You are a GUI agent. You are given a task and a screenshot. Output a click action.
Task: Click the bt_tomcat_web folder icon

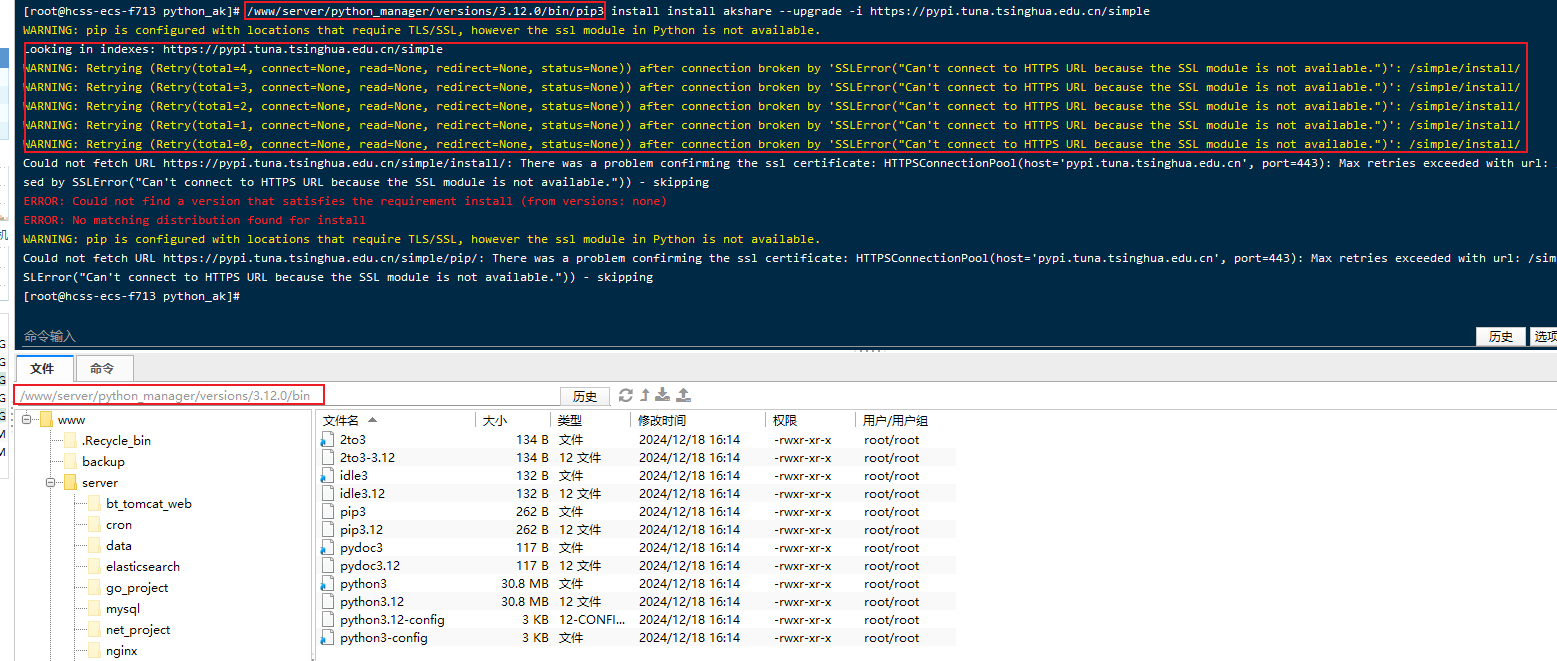pyautogui.click(x=93, y=504)
